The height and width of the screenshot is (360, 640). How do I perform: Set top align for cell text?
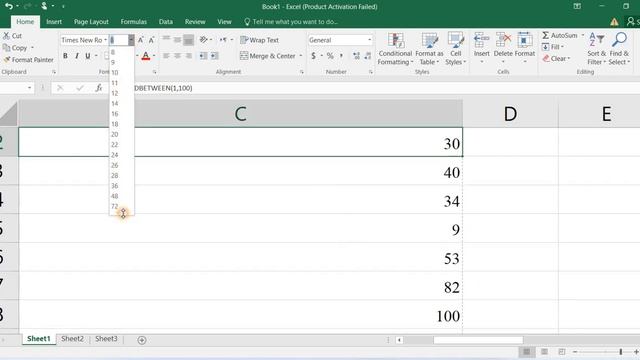(x=166, y=40)
